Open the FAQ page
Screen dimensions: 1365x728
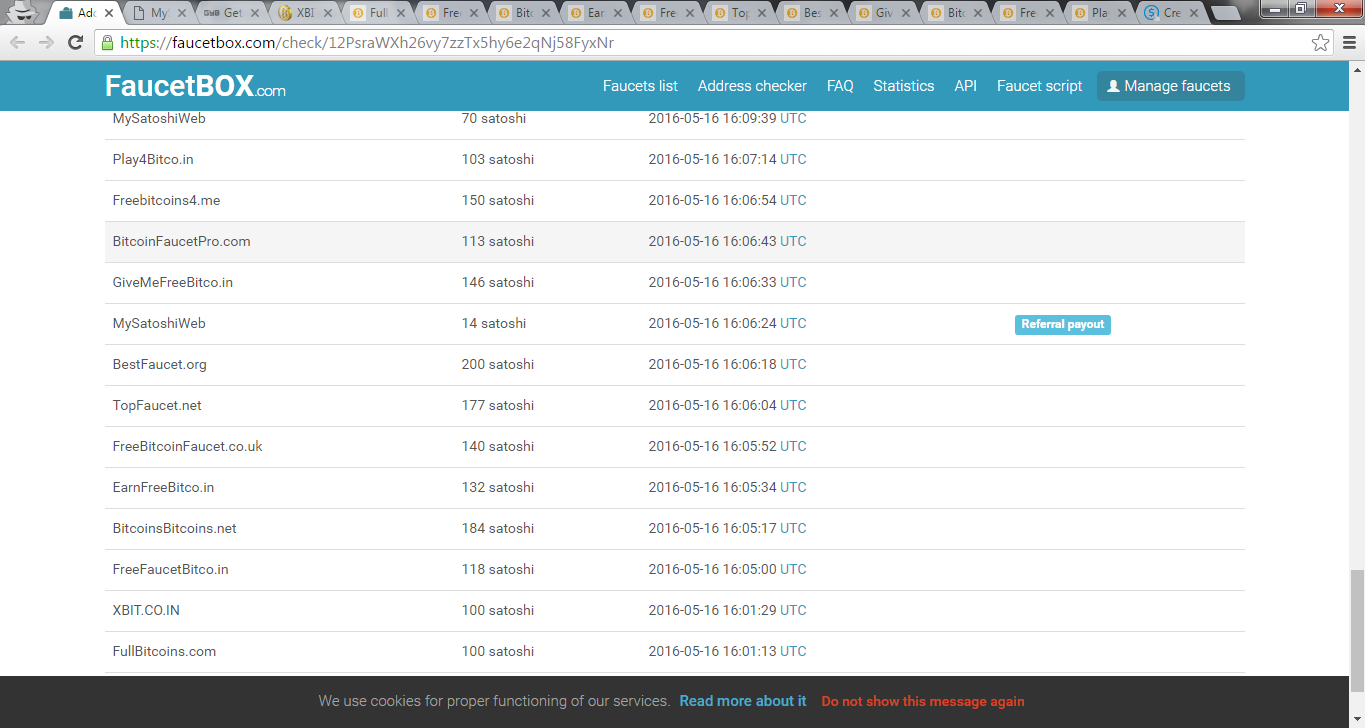coord(840,86)
